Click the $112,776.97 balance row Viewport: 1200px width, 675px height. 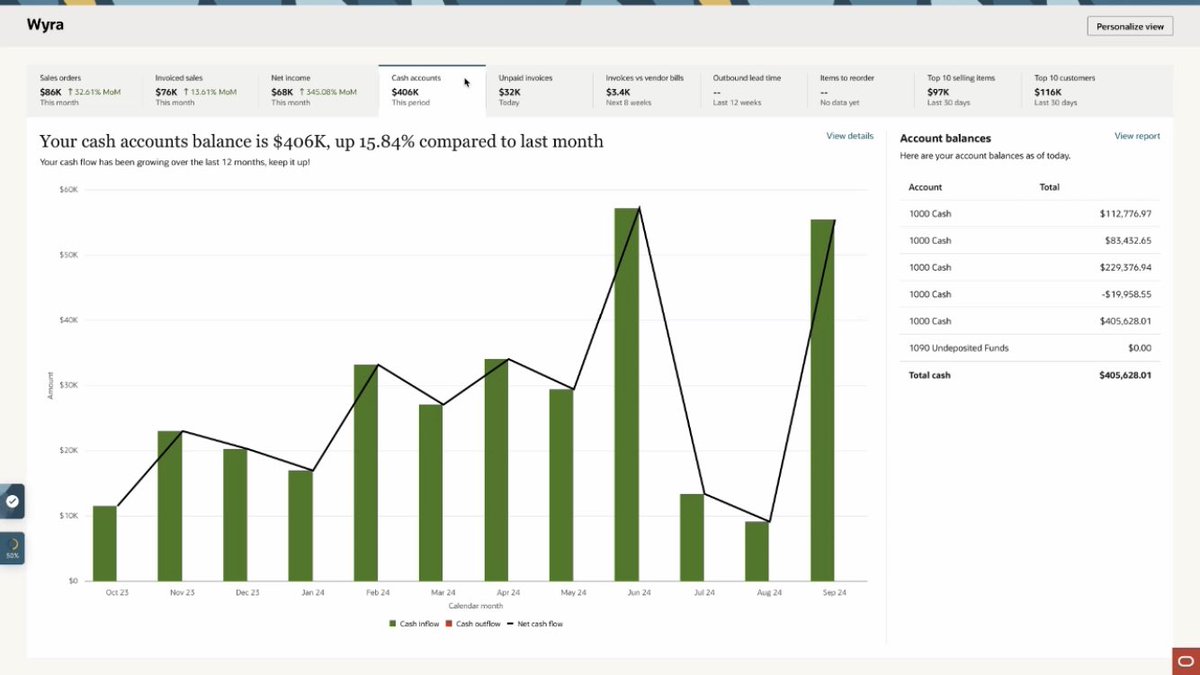[1030, 214]
